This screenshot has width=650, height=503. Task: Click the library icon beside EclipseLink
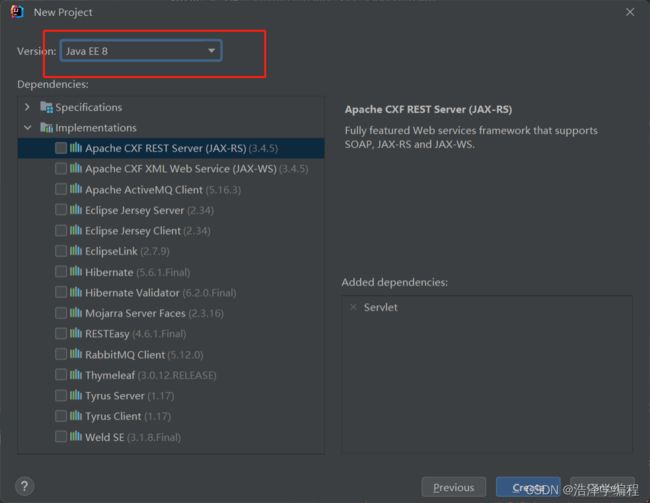76,250
